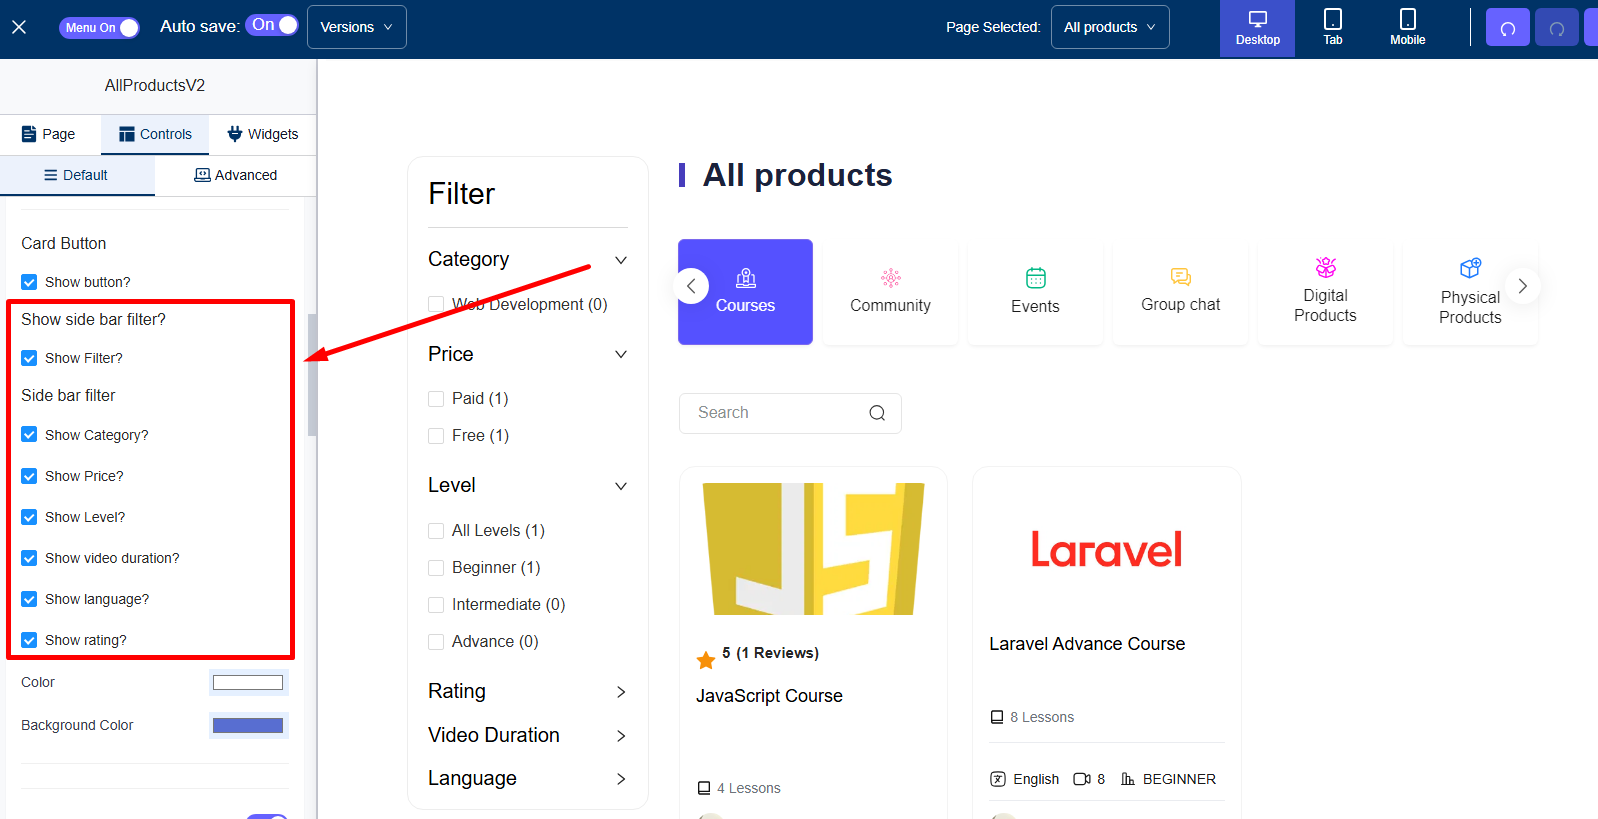The image size is (1598, 819).
Task: Open the Widgets tab
Action: (263, 134)
